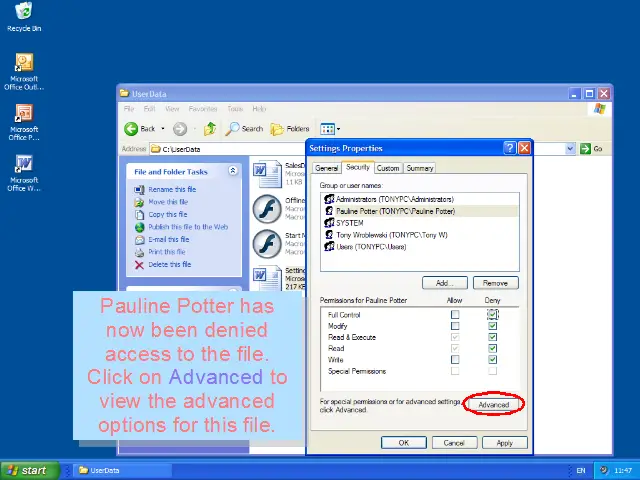Open the Recycle Bin on desktop
Screen dimensions: 640x480
(24, 11)
